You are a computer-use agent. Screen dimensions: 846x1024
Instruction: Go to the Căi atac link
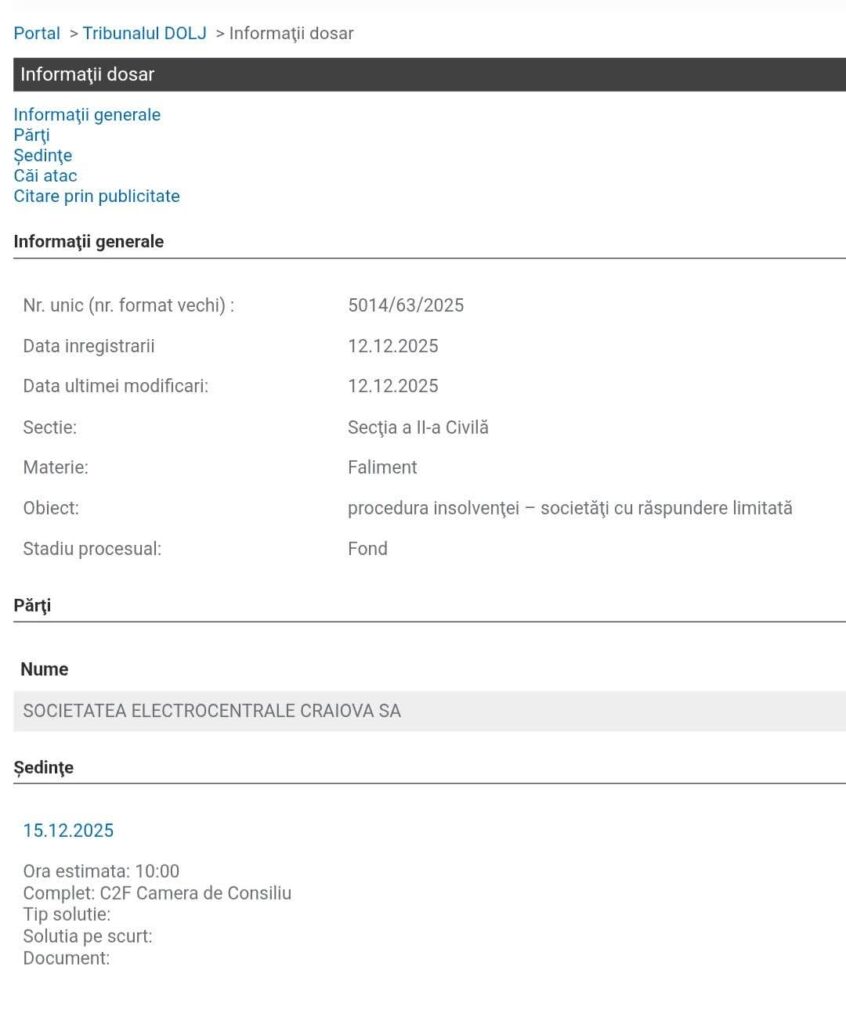pyautogui.click(x=45, y=176)
